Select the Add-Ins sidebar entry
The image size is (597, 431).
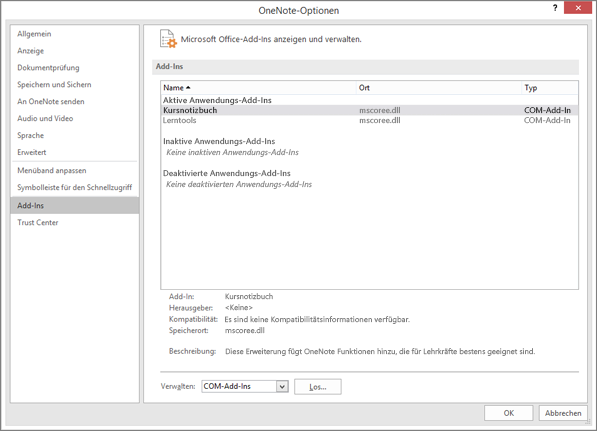click(x=75, y=205)
